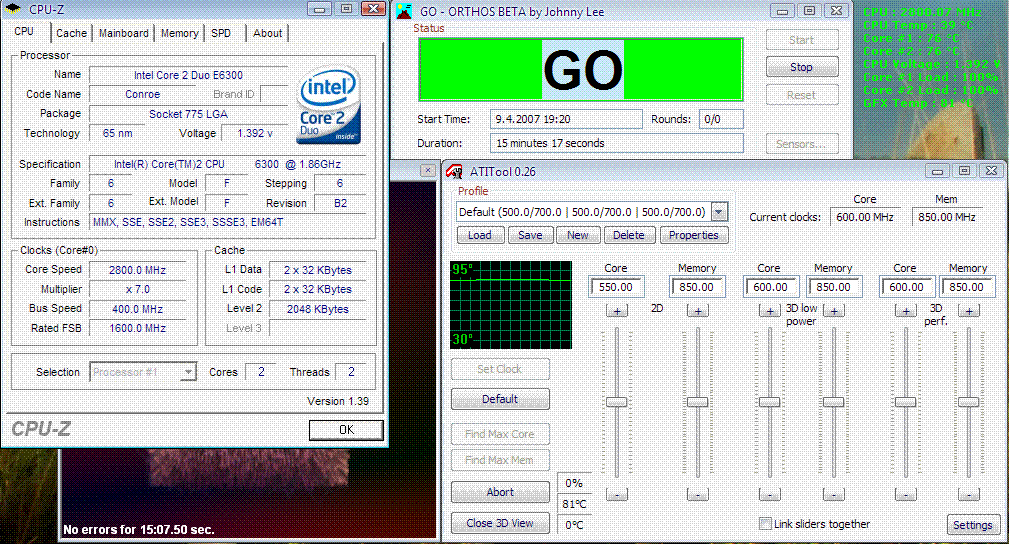This screenshot has height=544, width=1009.
Task: Increase 3D low power Core clock plus
Action: pos(770,311)
